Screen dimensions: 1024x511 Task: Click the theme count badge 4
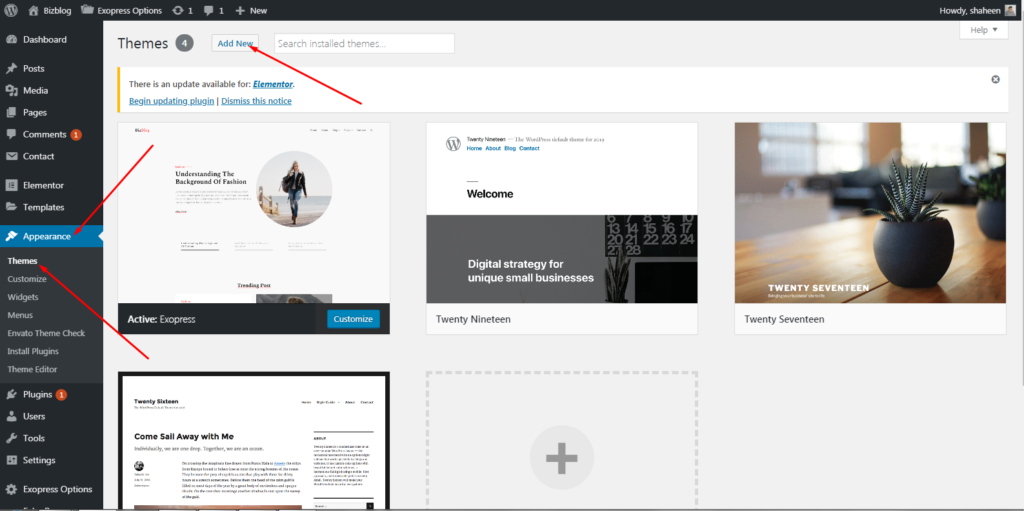click(184, 44)
